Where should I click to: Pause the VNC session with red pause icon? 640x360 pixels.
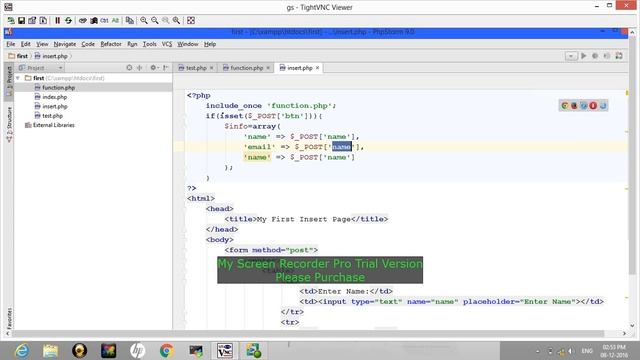click(58, 20)
